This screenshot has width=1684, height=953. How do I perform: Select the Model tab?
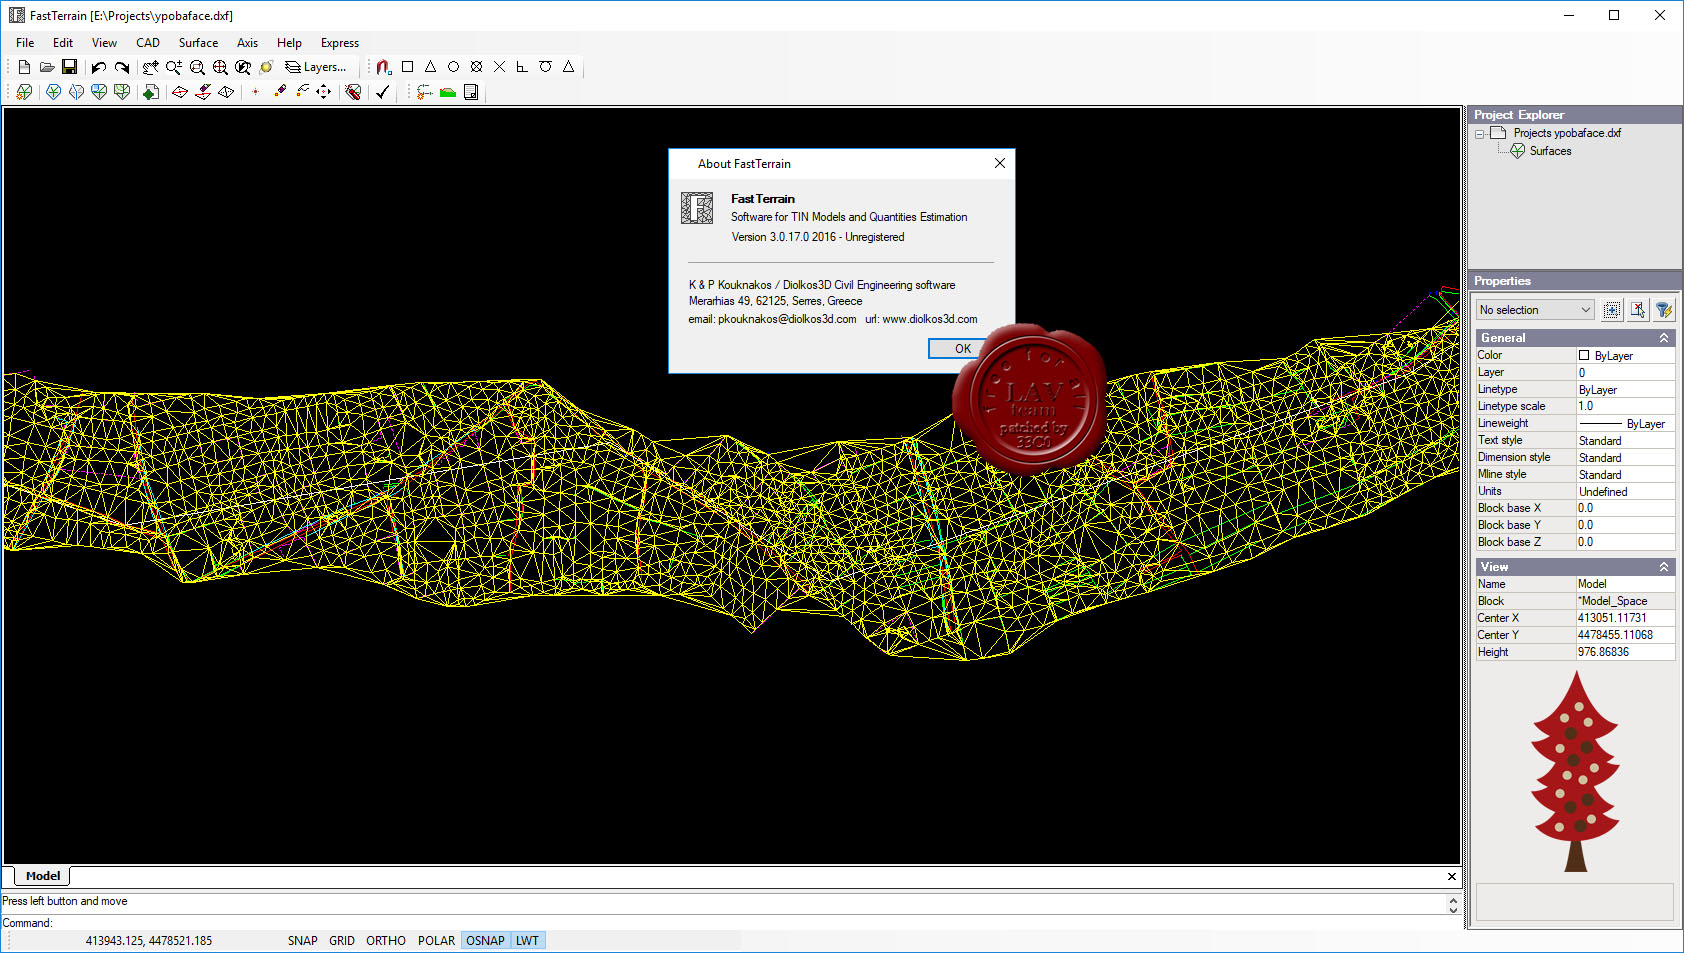43,876
